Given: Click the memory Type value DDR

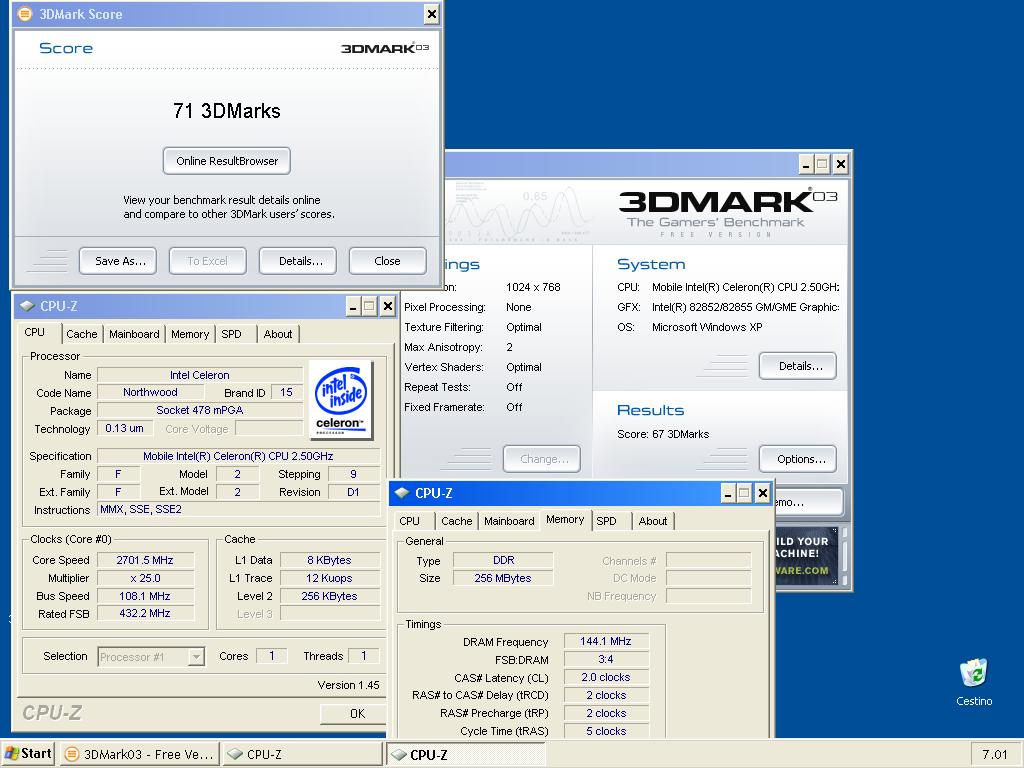Looking at the screenshot, I should 503,560.
